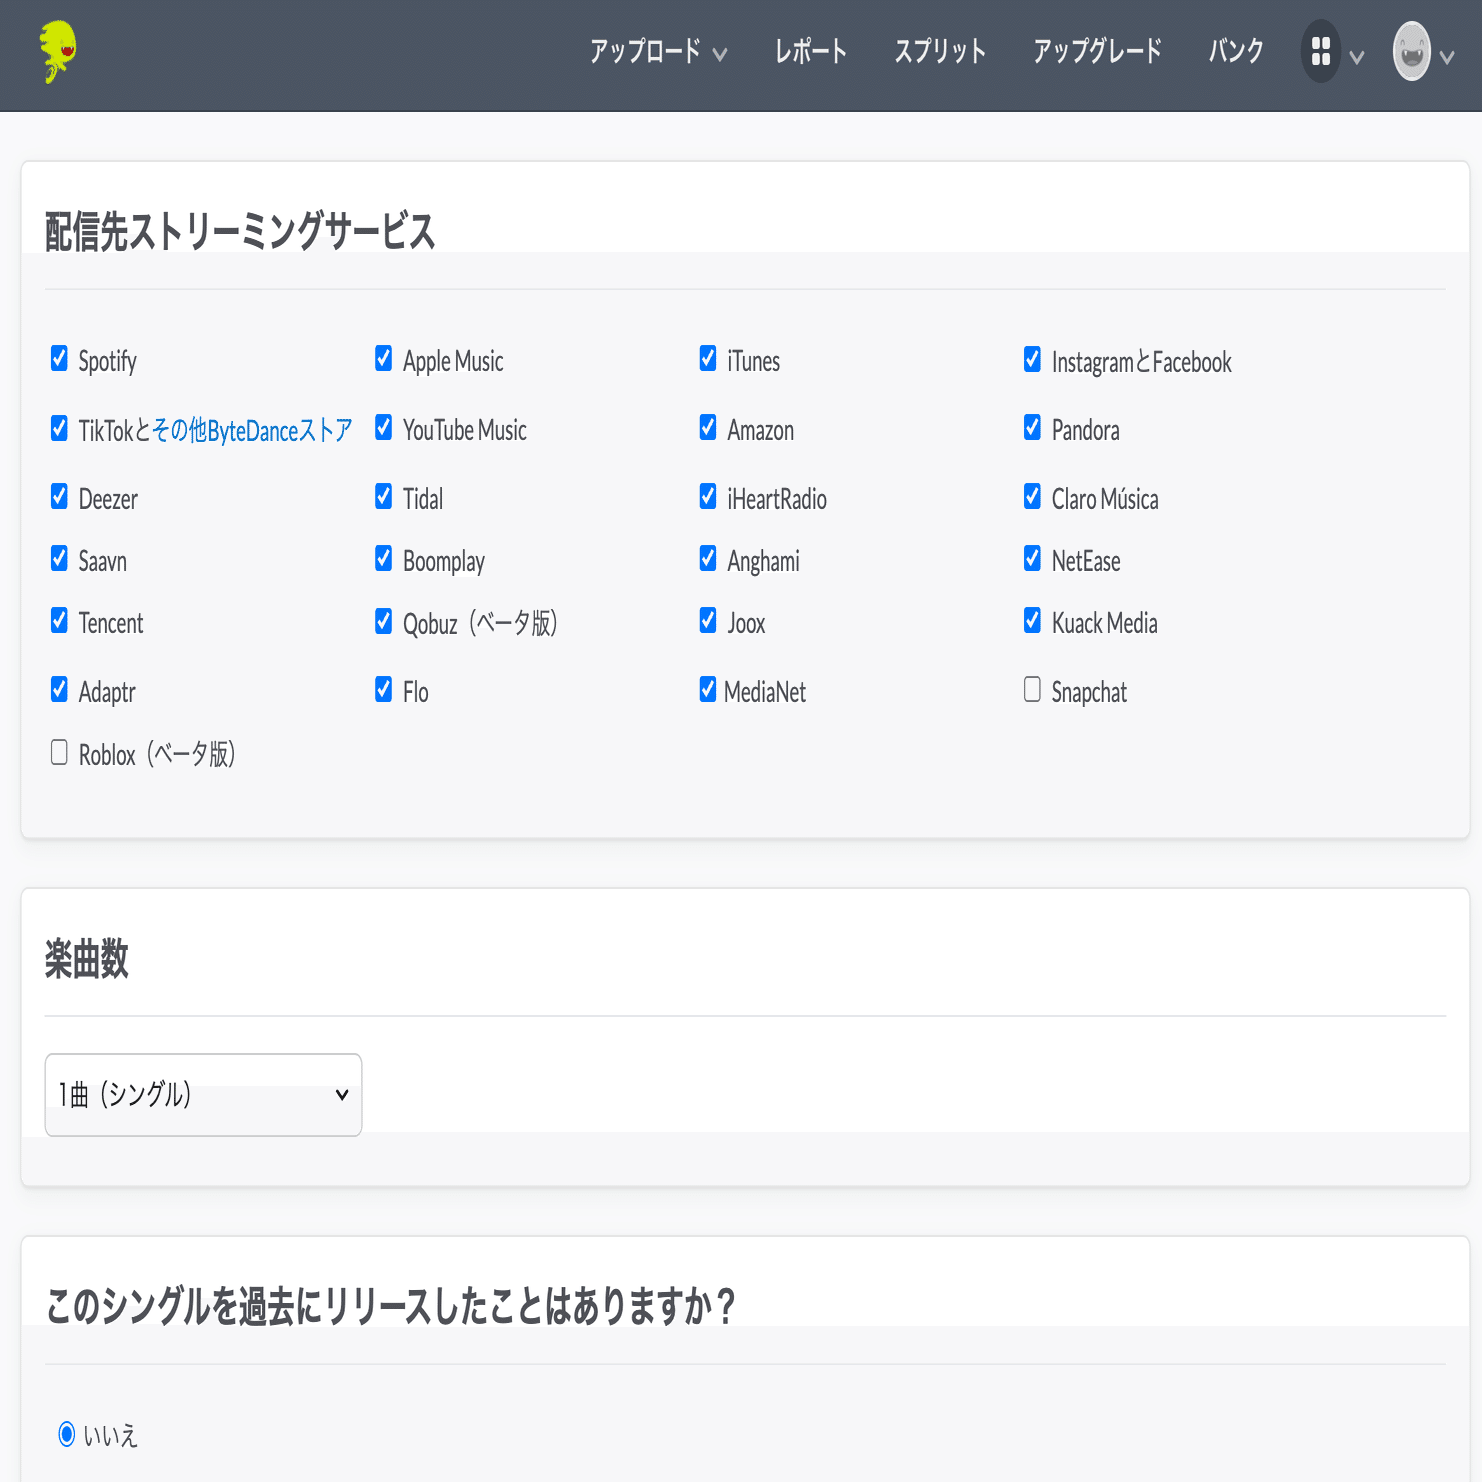Uncheck the Adaptr checkbox

click(x=59, y=689)
